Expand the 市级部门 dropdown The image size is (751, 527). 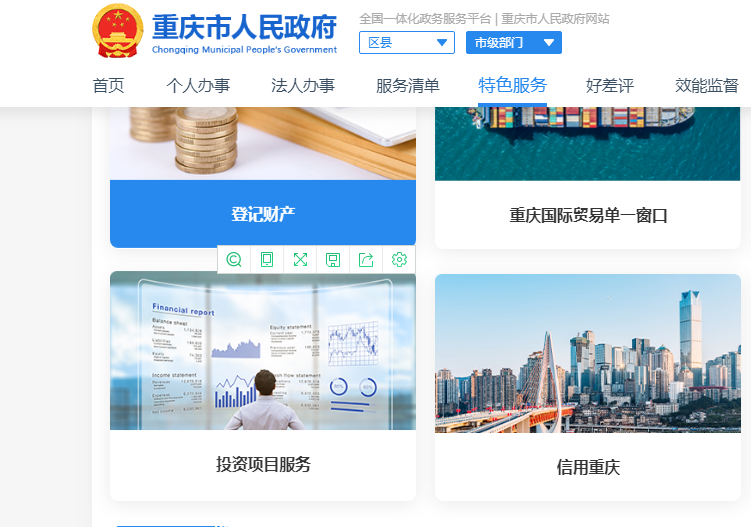coord(513,43)
